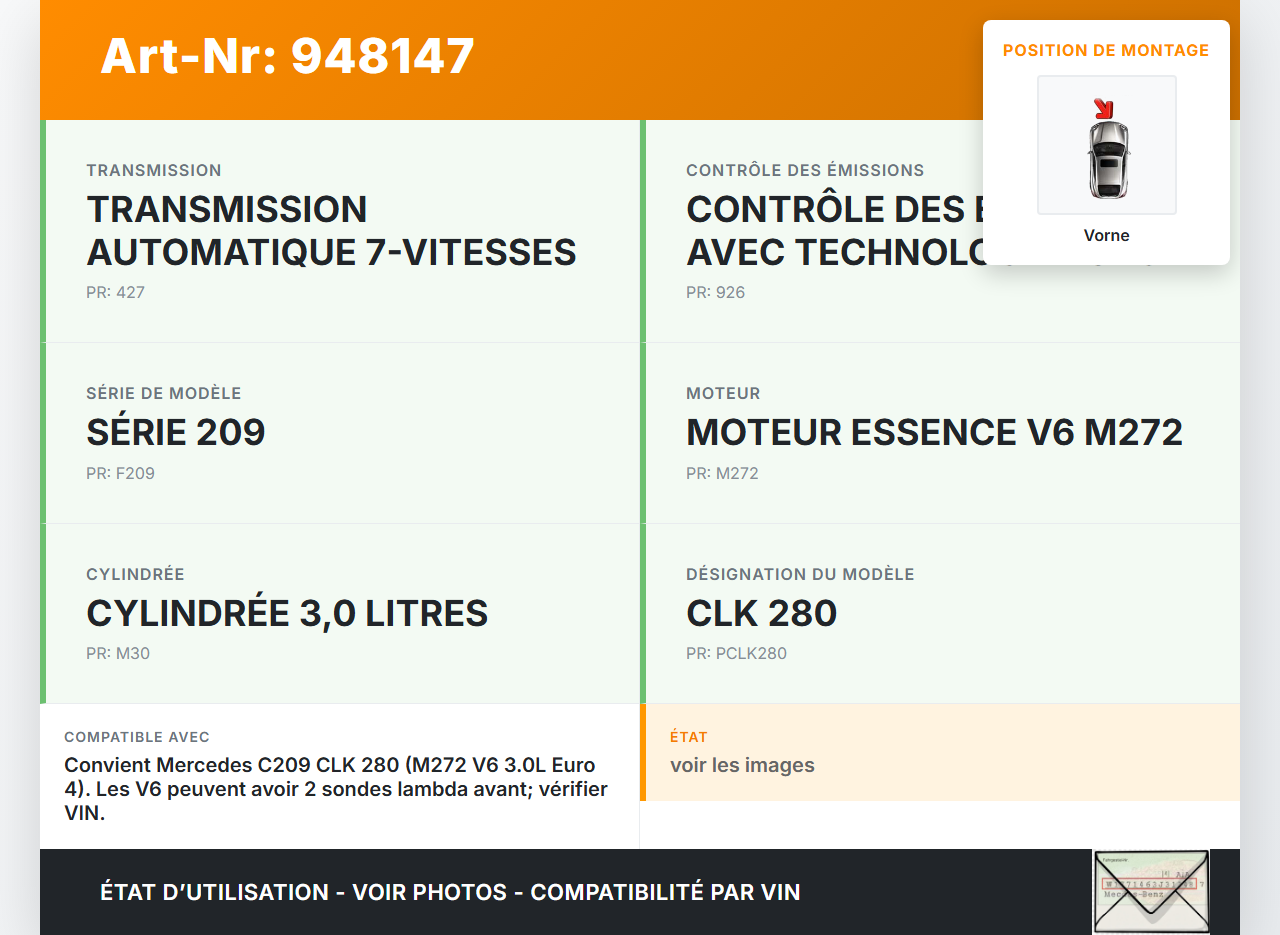This screenshot has height=935, width=1280.
Task: Click the PR: 926 code
Action: [x=715, y=293]
